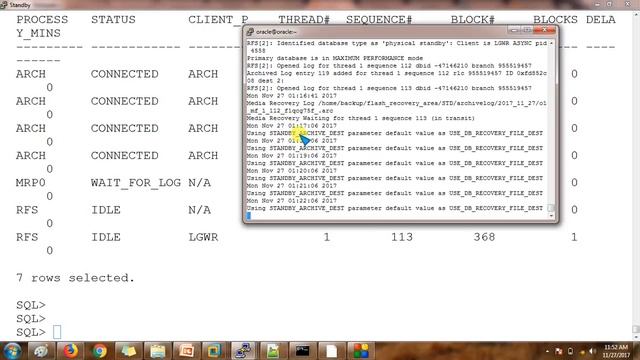Image resolution: width=640 pixels, height=360 pixels.
Task: Click the SEQUENCE# column header
Action: [379, 19]
